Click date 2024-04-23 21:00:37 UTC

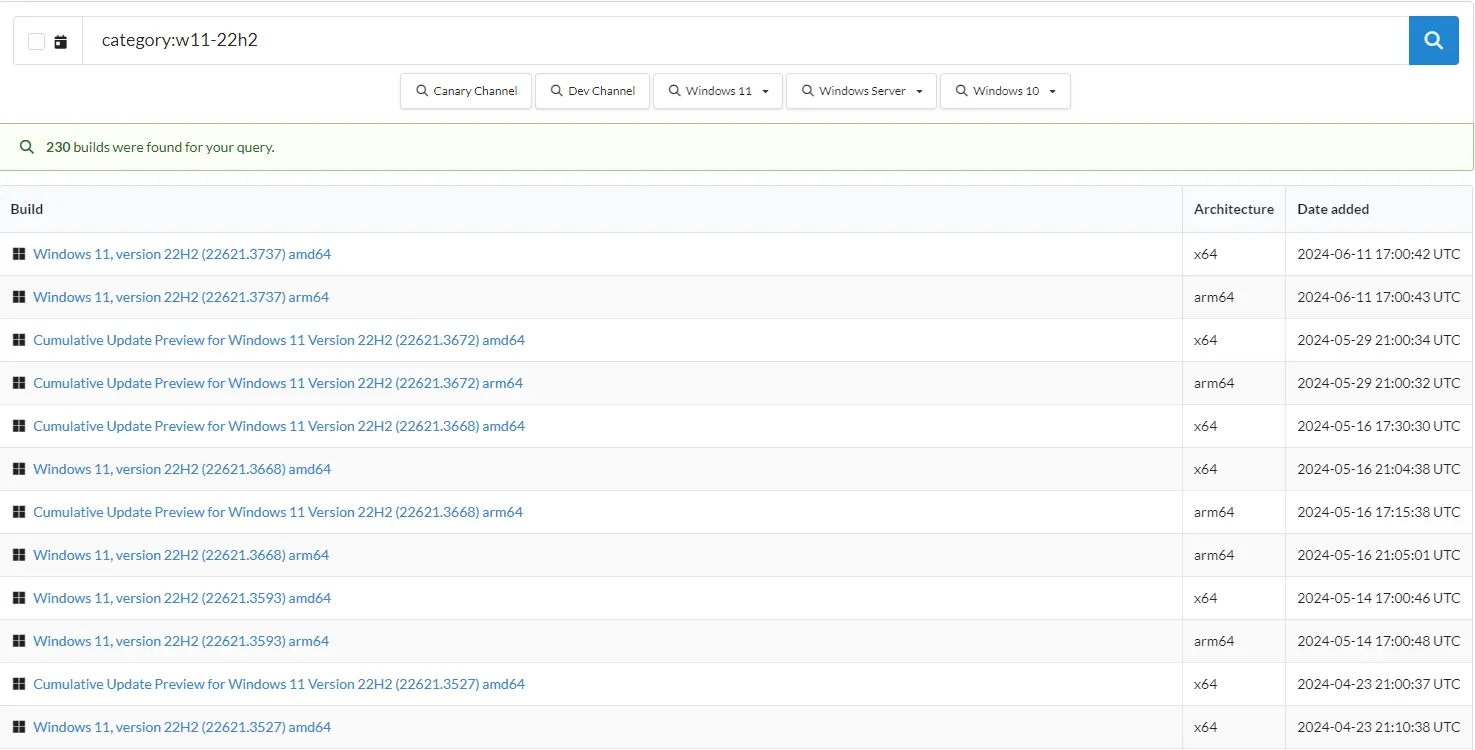pos(1378,684)
